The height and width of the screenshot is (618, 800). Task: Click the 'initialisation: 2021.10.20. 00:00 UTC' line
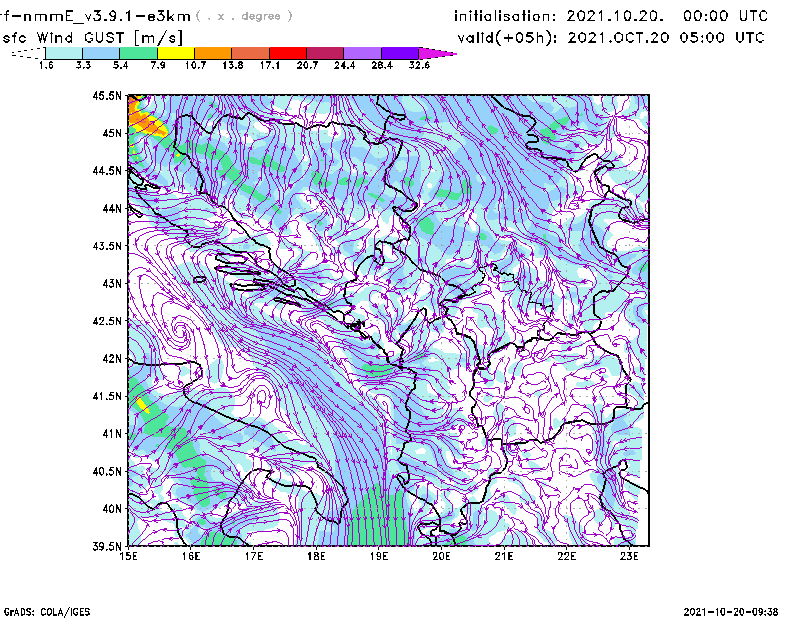click(x=611, y=16)
